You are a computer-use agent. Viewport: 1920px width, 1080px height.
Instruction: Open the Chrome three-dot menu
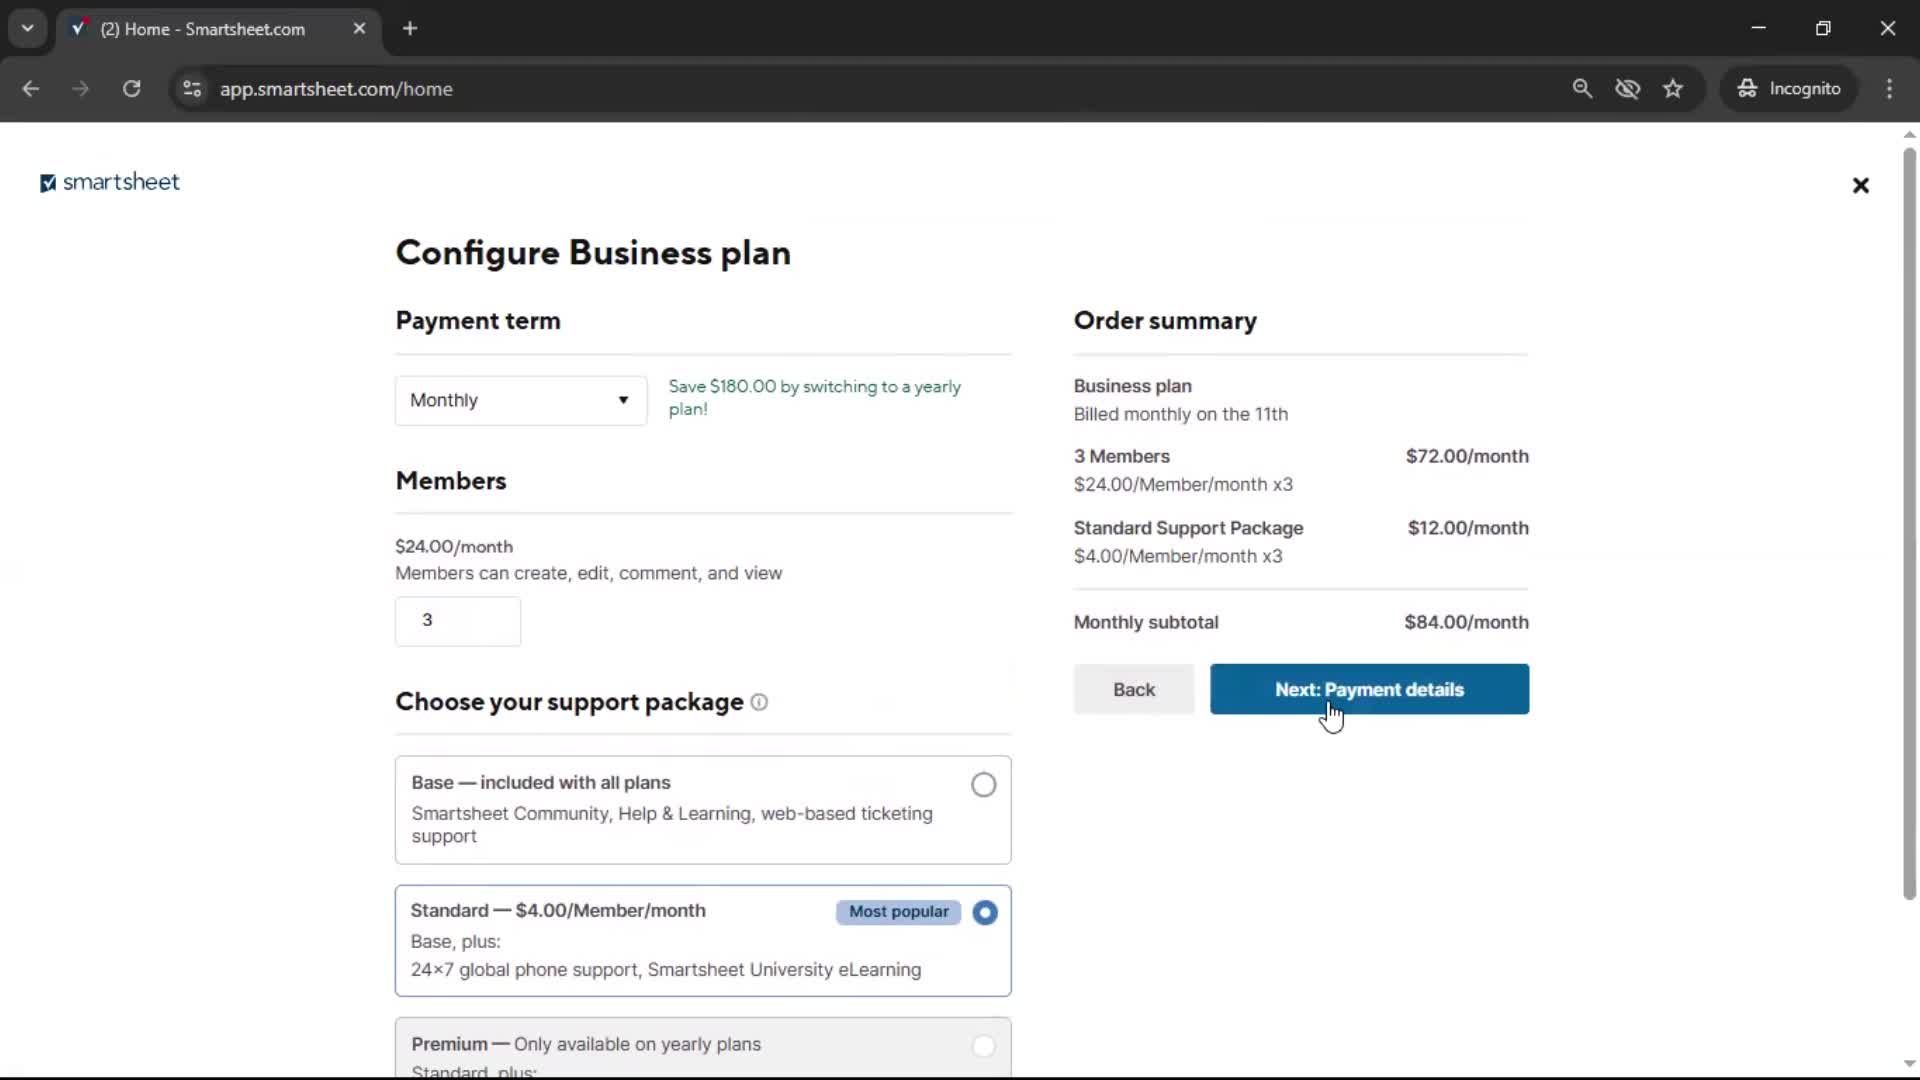(x=1889, y=88)
